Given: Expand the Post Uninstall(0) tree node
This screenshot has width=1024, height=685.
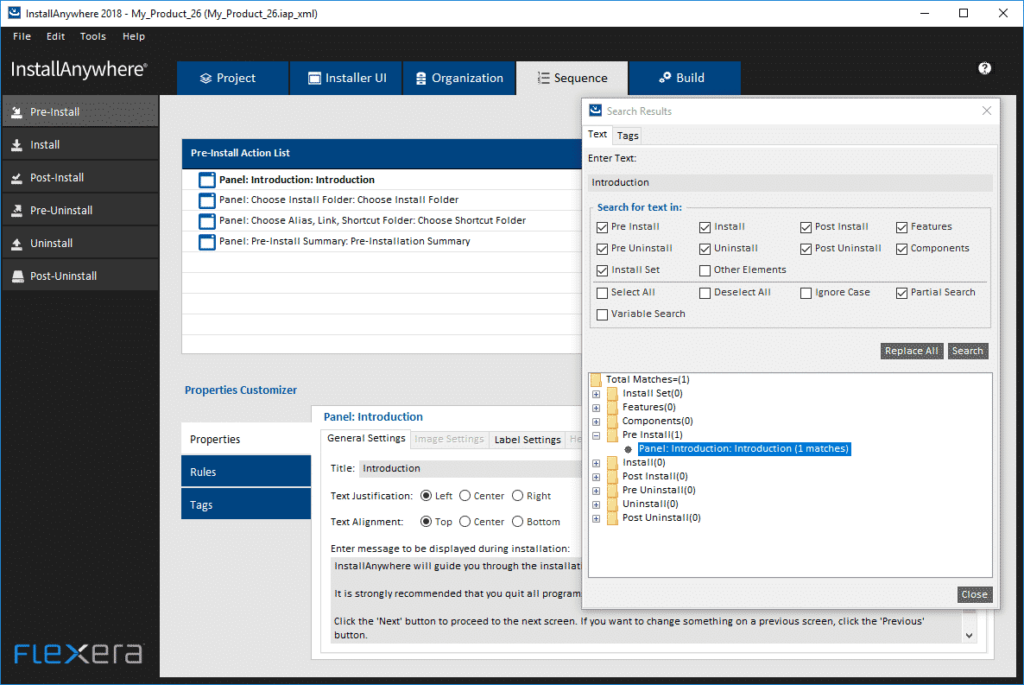Looking at the screenshot, I should click(x=596, y=518).
